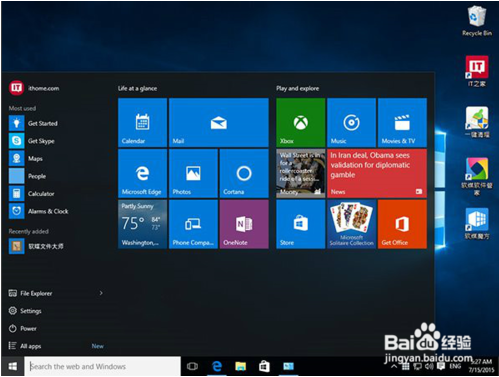Image resolution: width=499 pixels, height=377 pixels.
Task: Launch the OneNote tile
Action: tap(244, 224)
